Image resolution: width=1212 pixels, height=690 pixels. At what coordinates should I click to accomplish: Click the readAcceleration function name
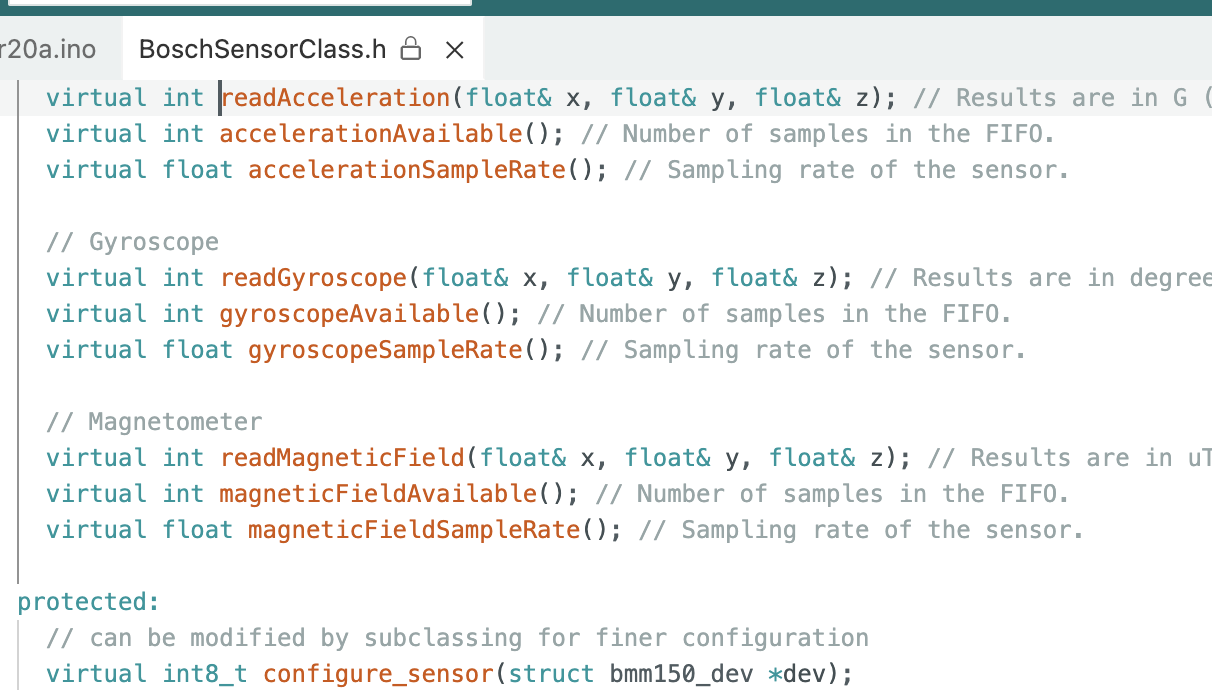point(335,98)
